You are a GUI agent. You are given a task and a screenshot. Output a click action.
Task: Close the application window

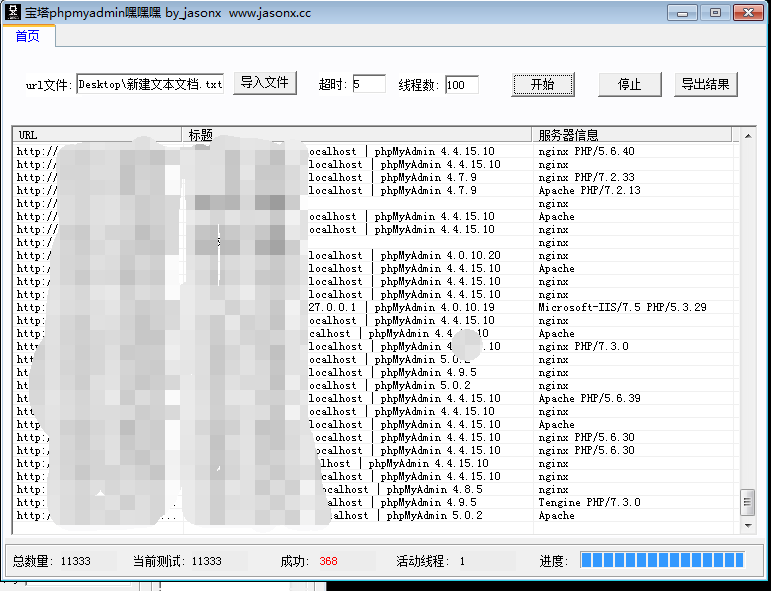click(x=747, y=13)
